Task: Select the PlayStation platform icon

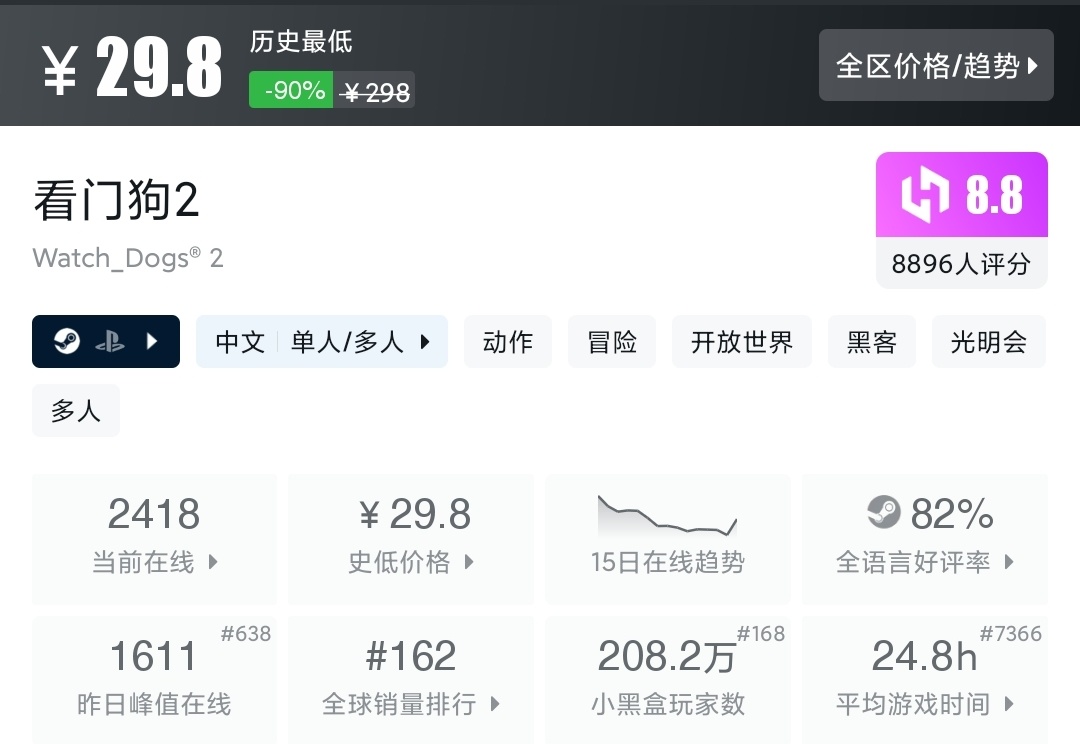Action: click(112, 341)
